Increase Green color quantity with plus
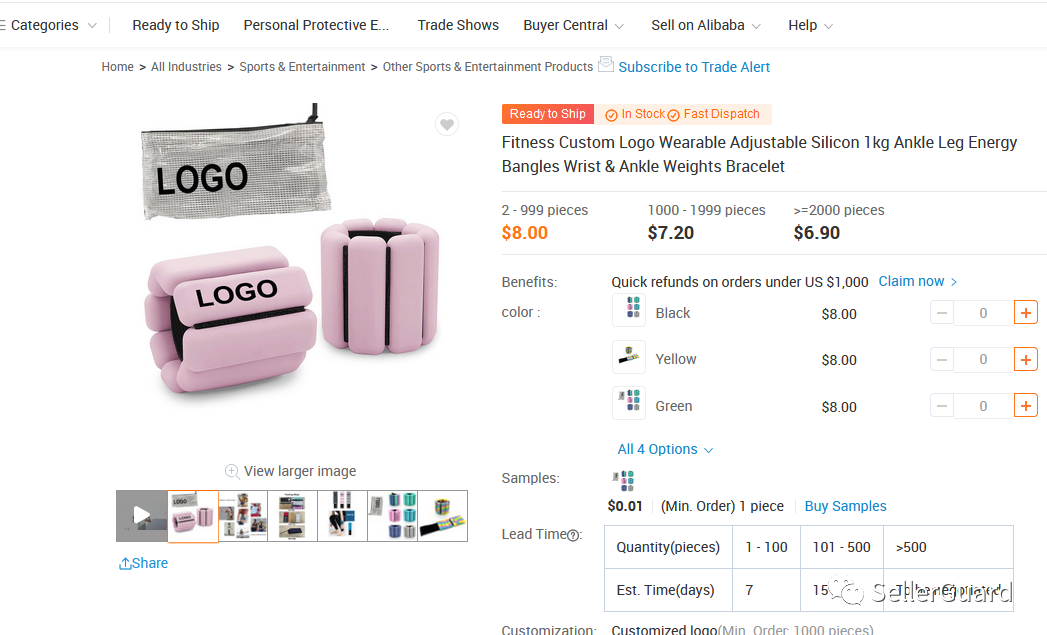The height and width of the screenshot is (635, 1047). coord(1025,406)
